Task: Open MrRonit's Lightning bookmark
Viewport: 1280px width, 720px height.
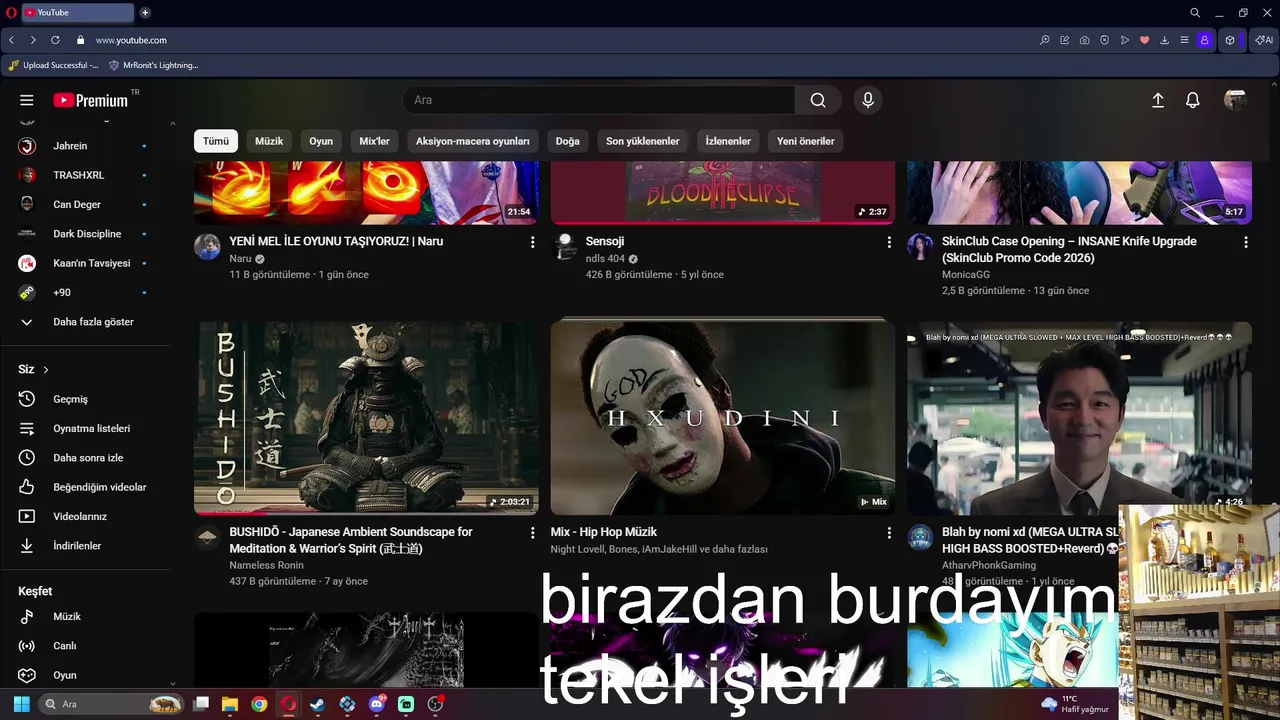Action: (x=153, y=65)
